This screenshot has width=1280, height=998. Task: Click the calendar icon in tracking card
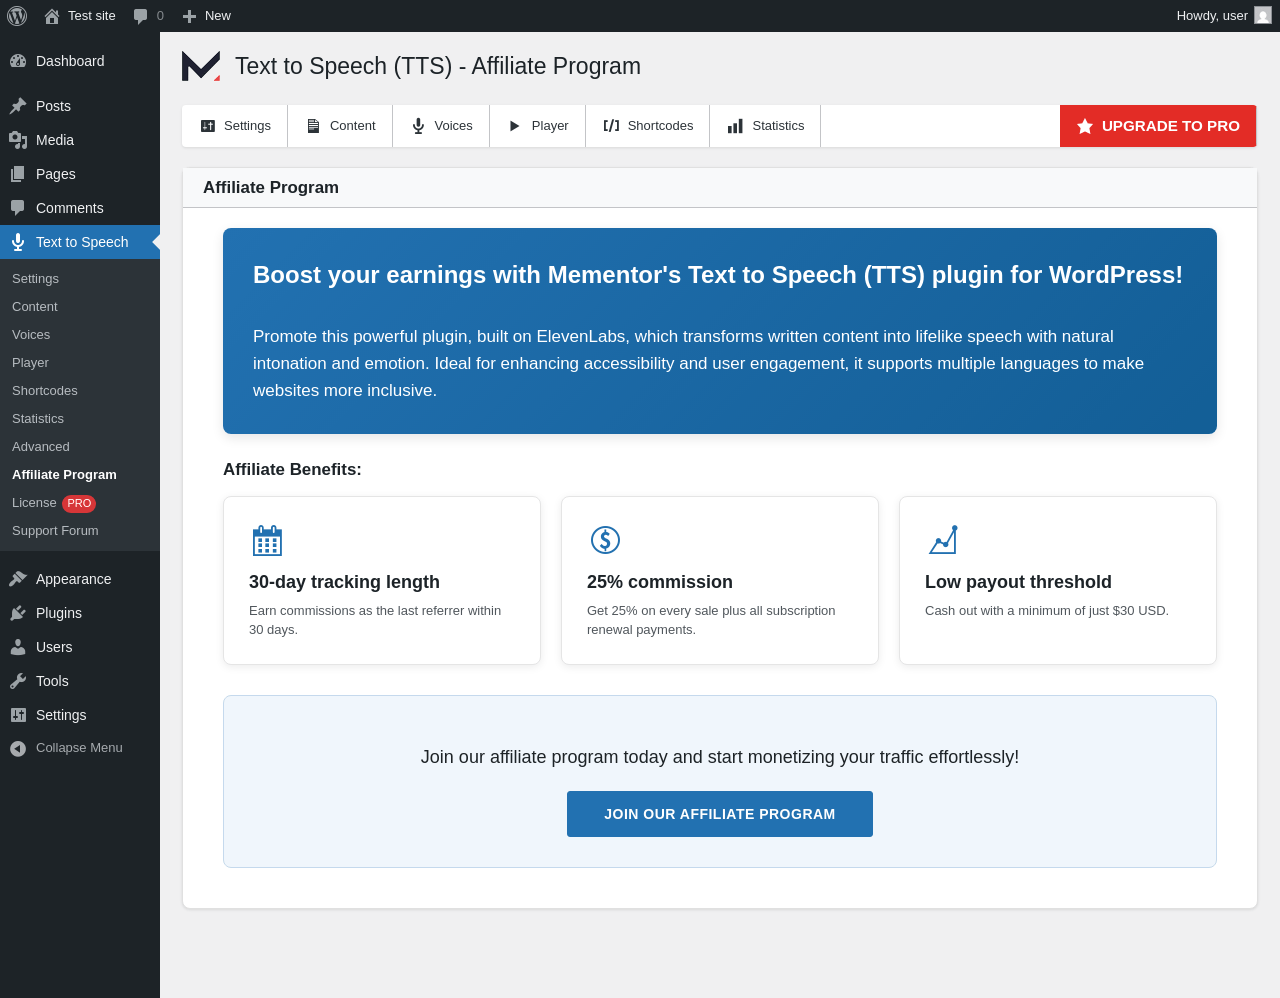(267, 541)
